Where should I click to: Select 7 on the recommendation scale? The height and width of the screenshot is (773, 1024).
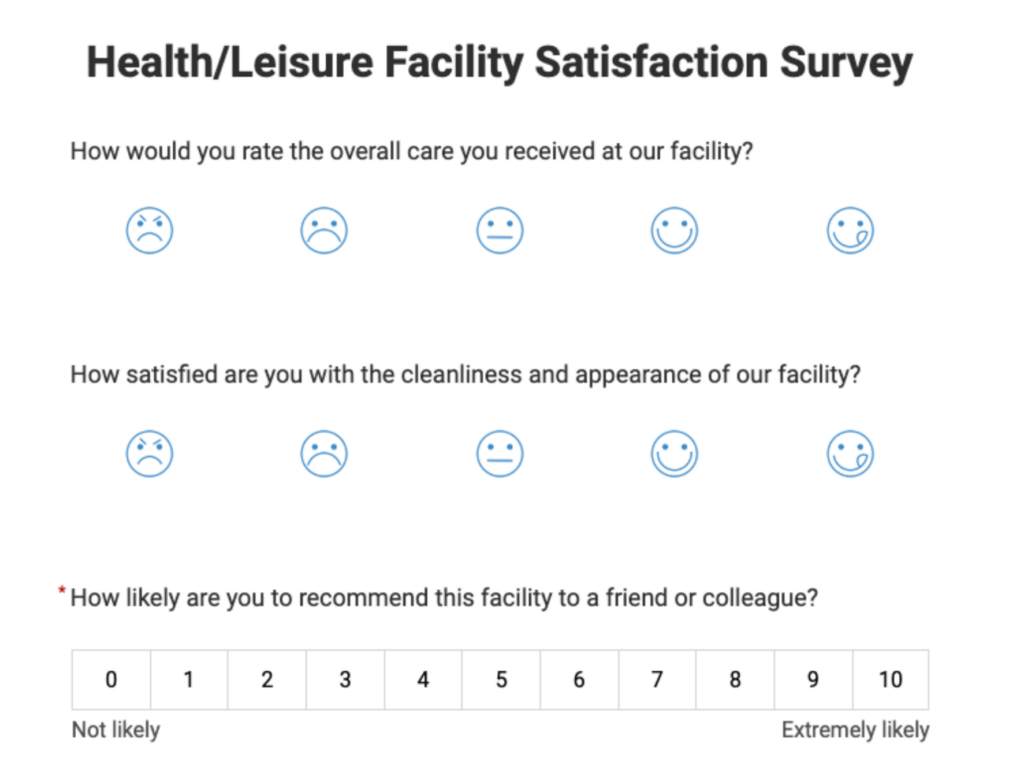pos(656,679)
